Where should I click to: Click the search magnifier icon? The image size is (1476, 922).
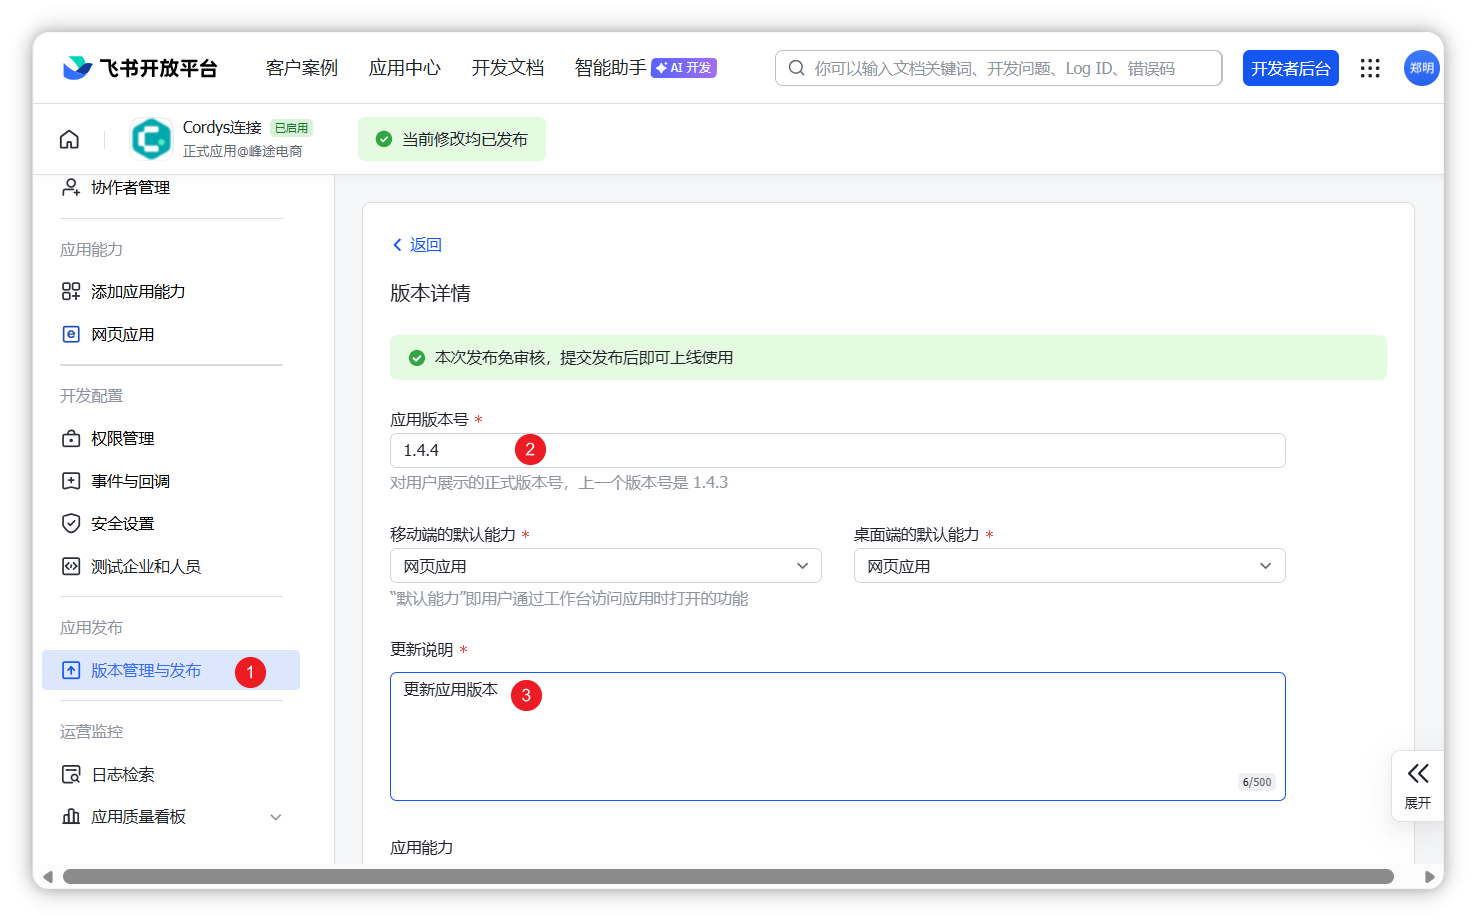pos(797,68)
